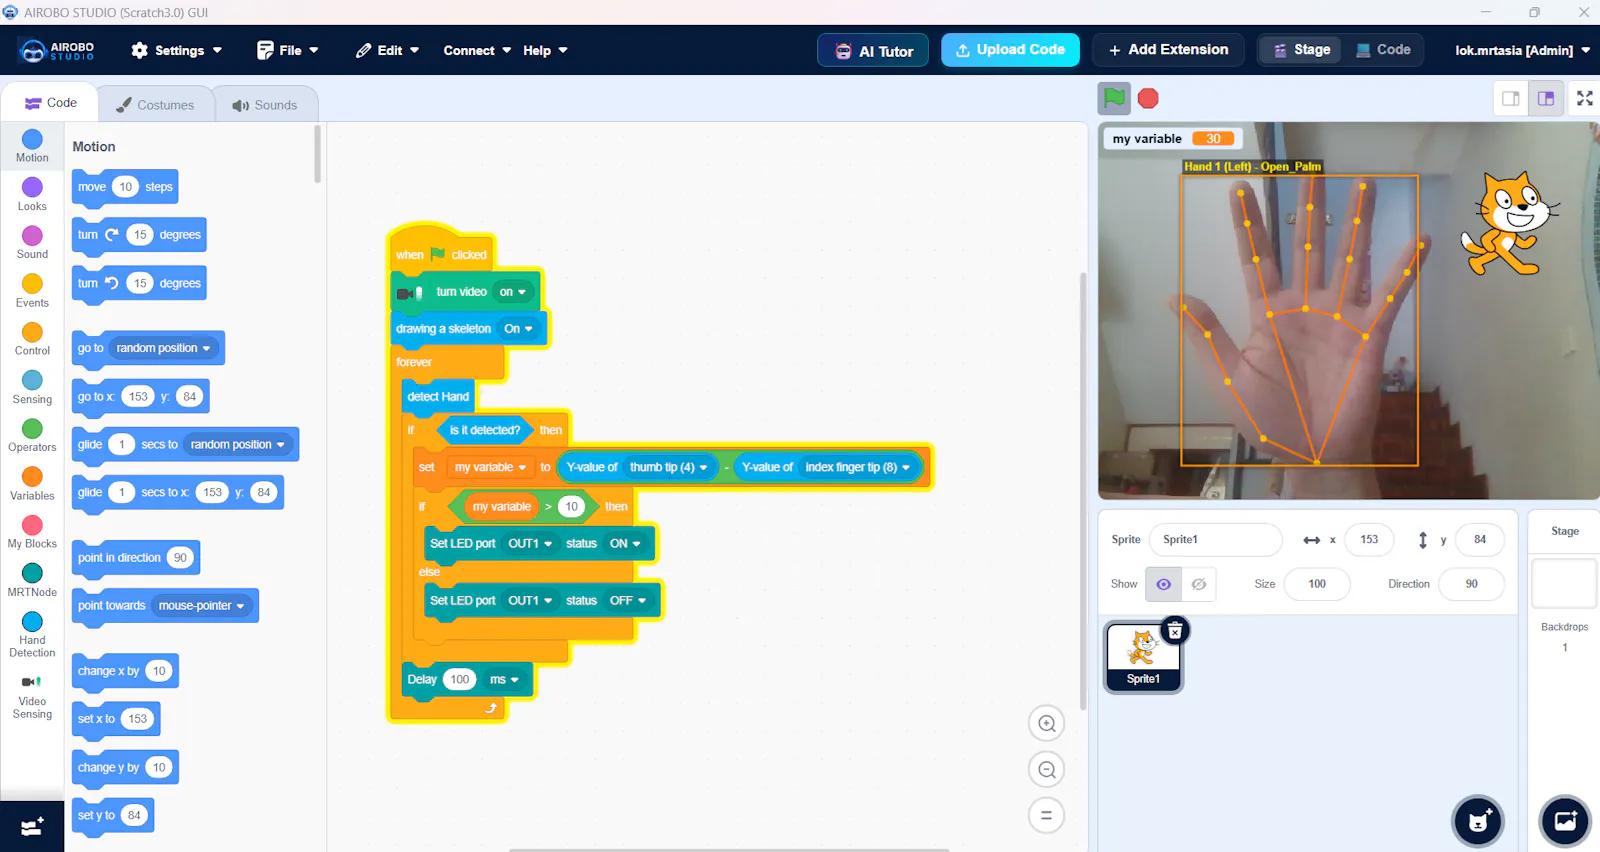The width and height of the screenshot is (1600, 852).
Task: Click the Scratch cat on stage
Action: [1511, 224]
